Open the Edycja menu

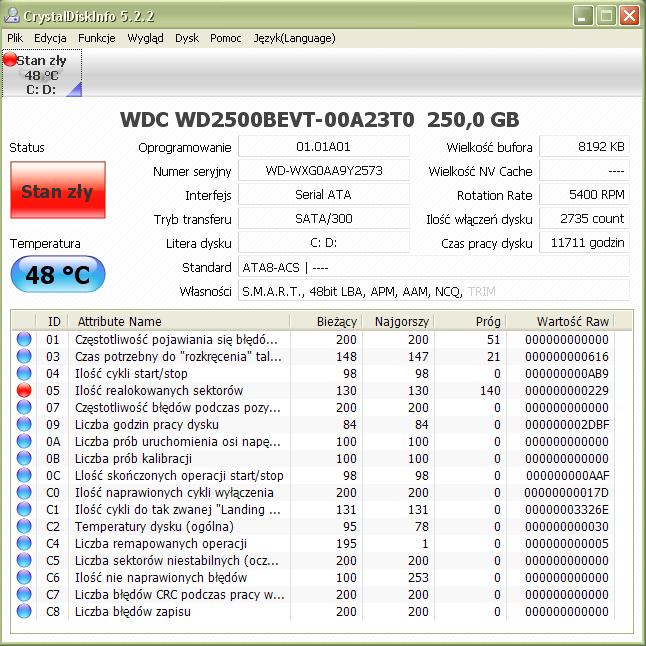point(50,38)
